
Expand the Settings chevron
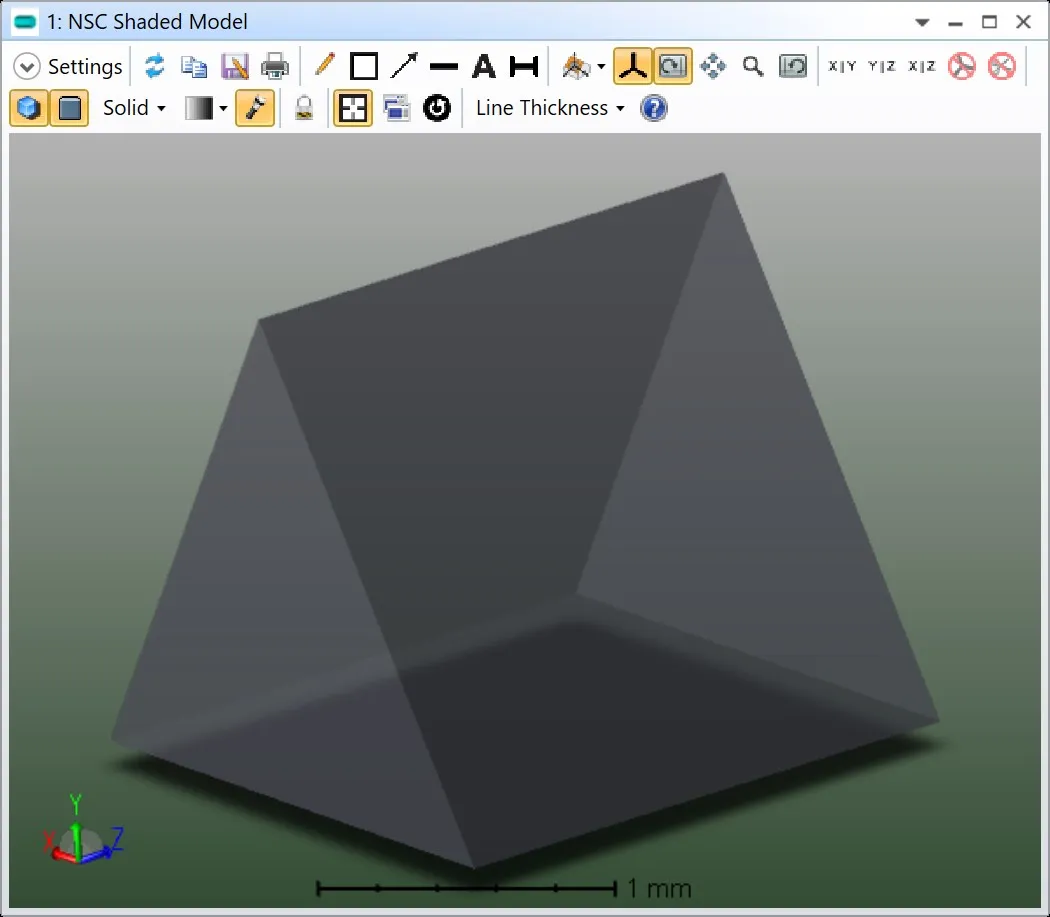click(x=27, y=67)
